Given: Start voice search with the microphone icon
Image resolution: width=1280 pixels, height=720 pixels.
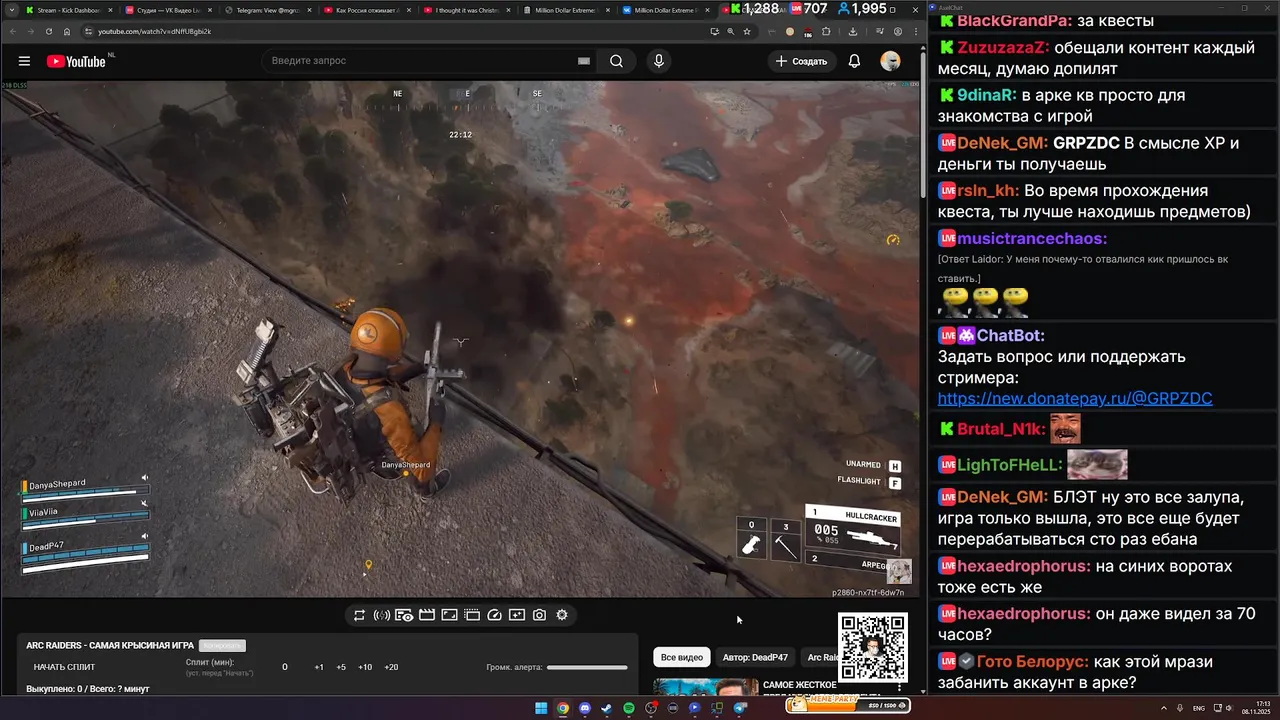Looking at the screenshot, I should pyautogui.click(x=658, y=61).
